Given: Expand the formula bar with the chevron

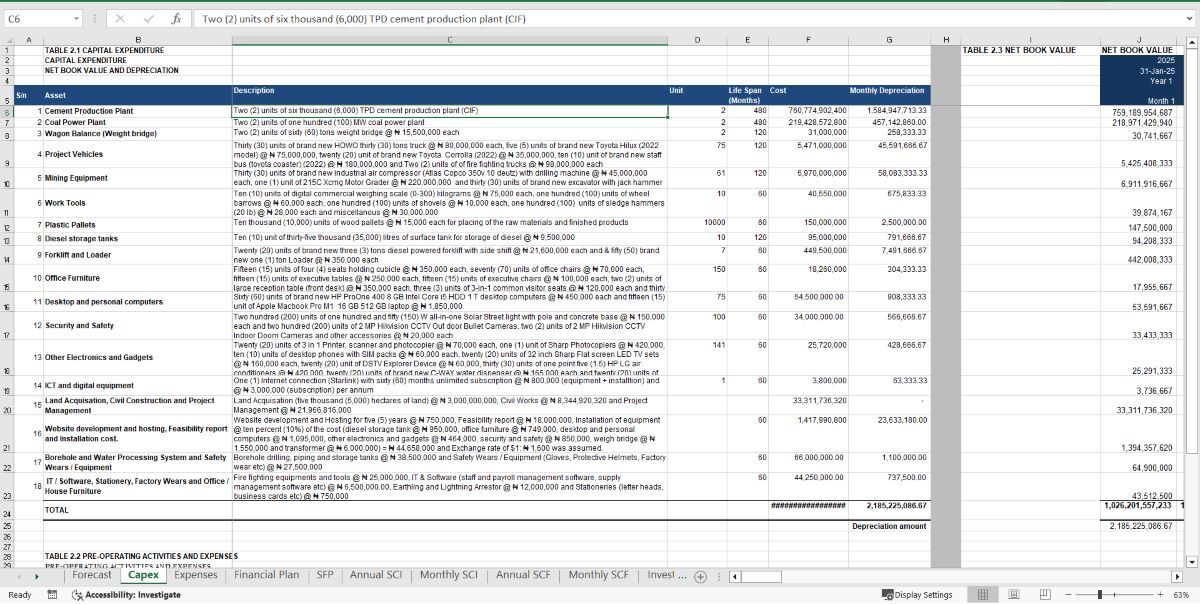Looking at the screenshot, I should tap(1187, 19).
